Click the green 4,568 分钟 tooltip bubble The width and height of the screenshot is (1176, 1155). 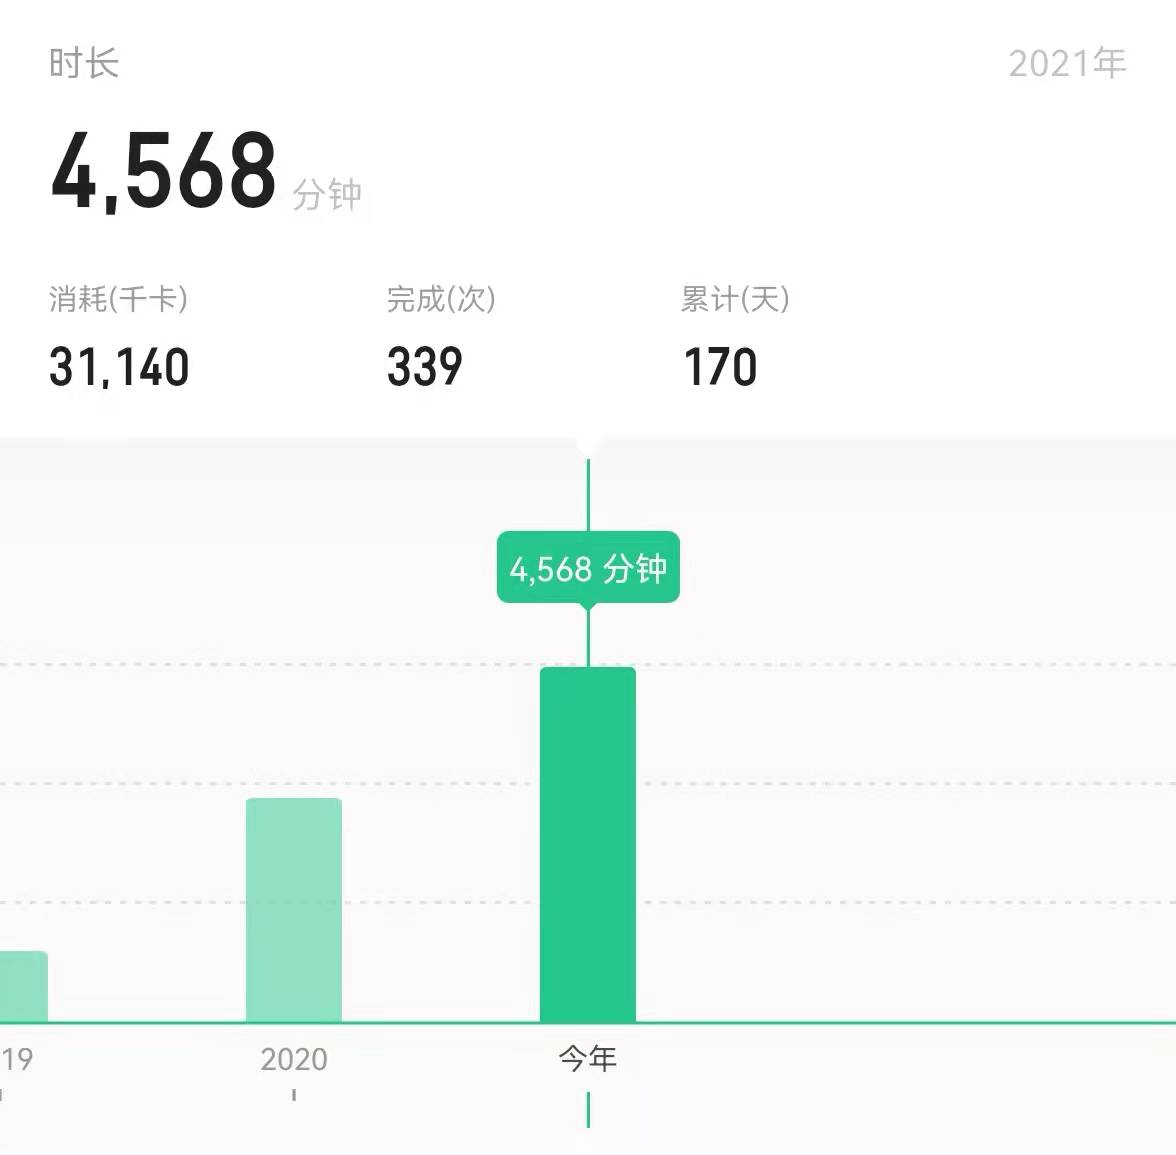(x=588, y=568)
